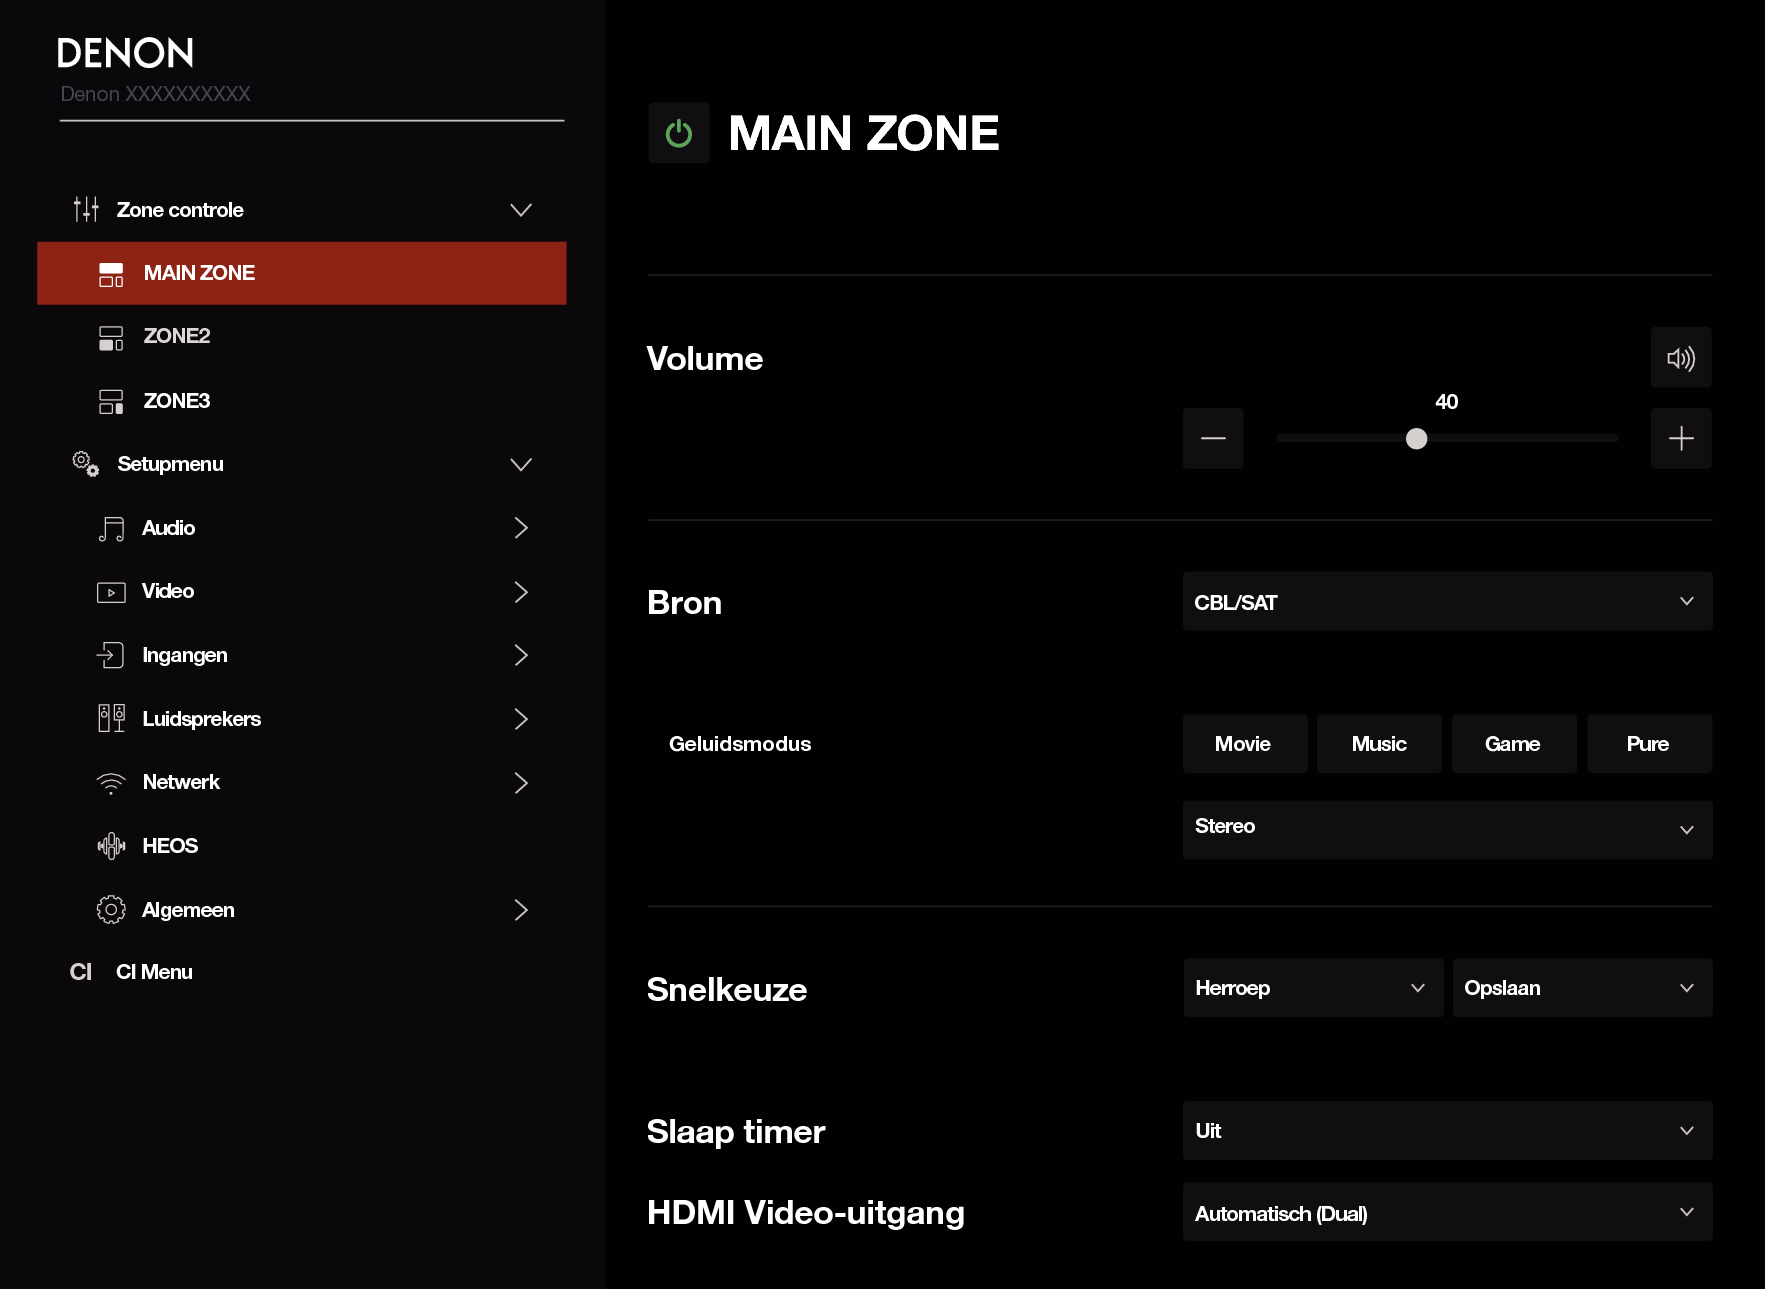This screenshot has height=1289, width=1765.
Task: Open the Stereo sound mode dropdown
Action: (x=1446, y=829)
